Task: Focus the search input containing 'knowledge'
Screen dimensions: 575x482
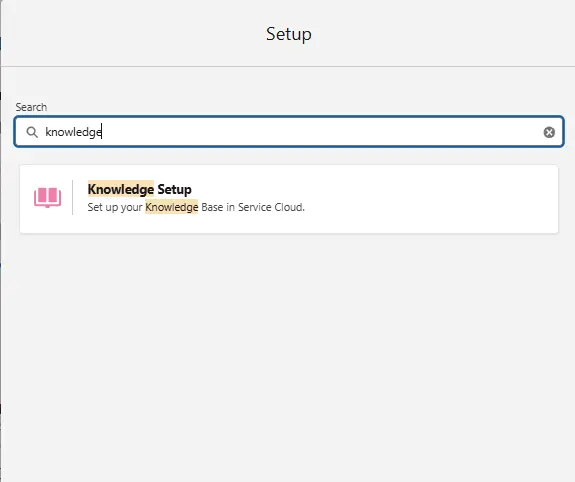Action: pos(289,132)
